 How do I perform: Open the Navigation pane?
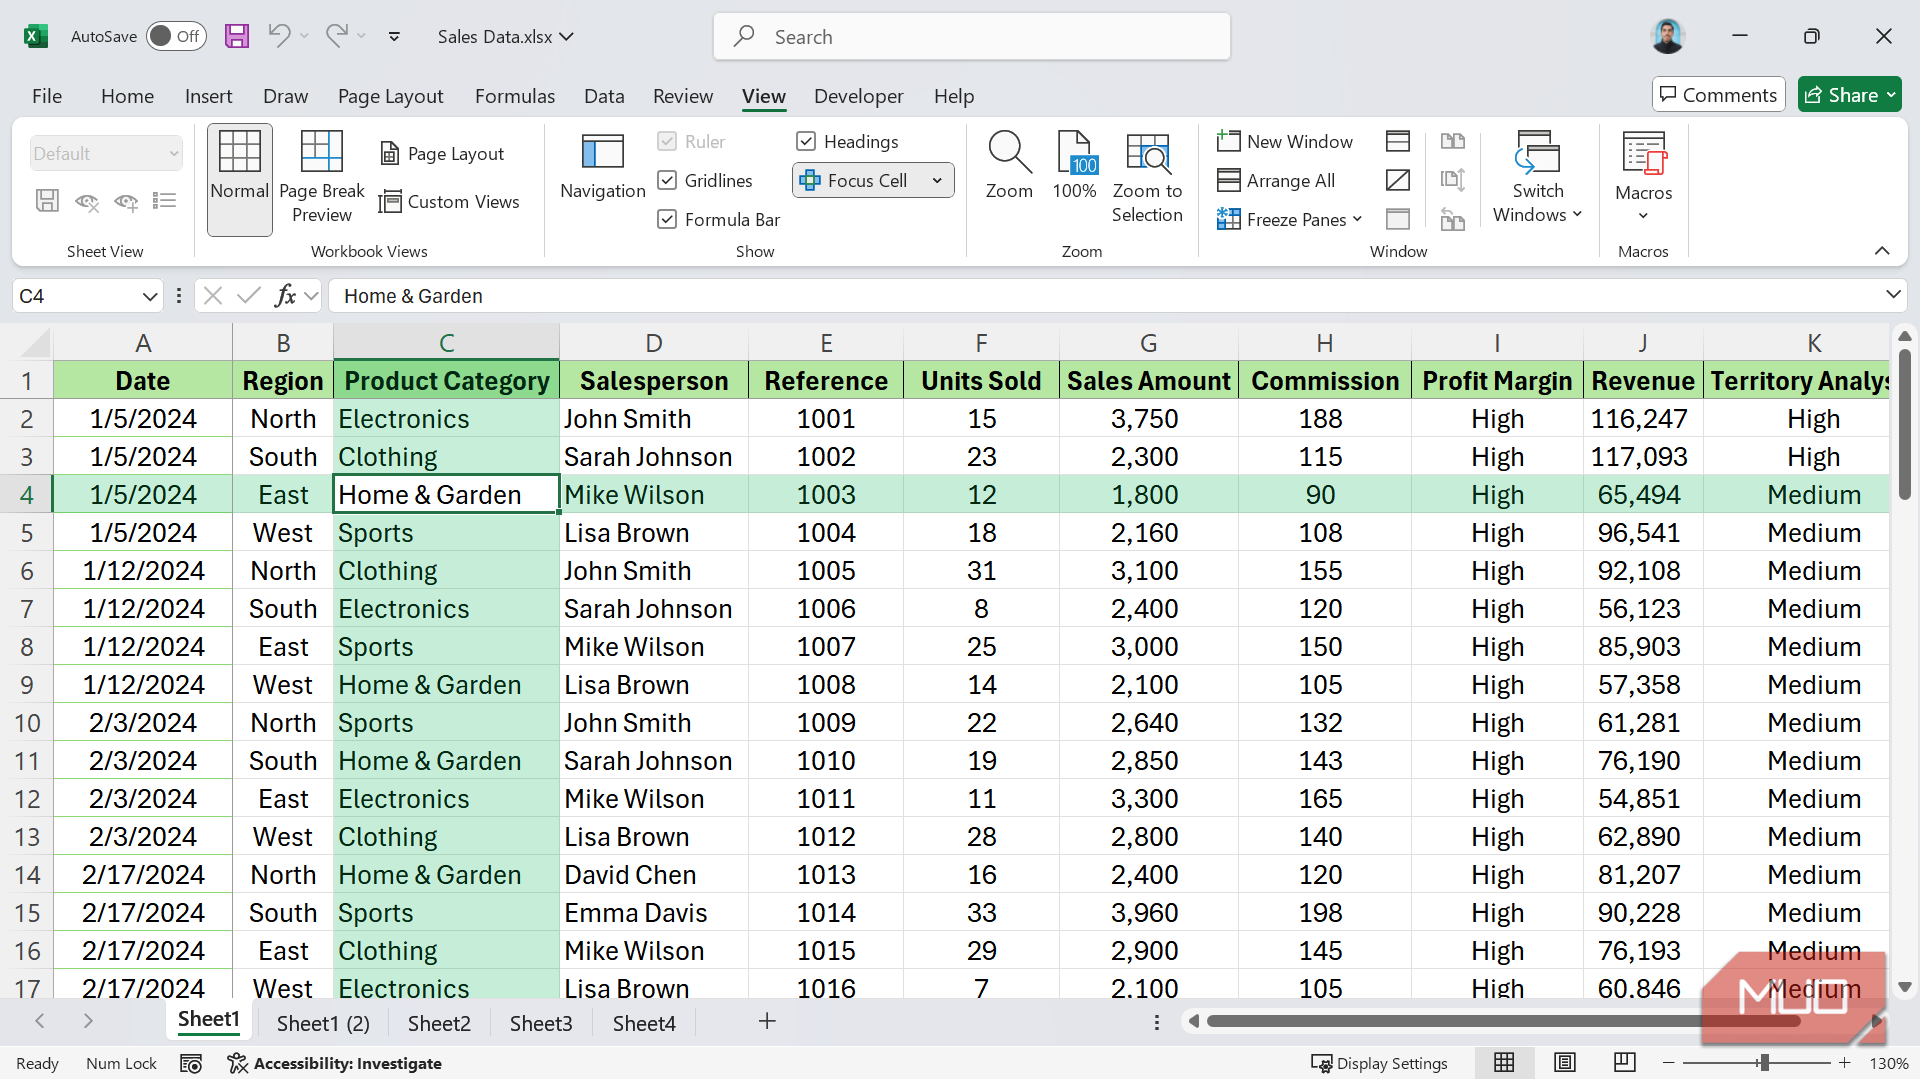point(603,166)
